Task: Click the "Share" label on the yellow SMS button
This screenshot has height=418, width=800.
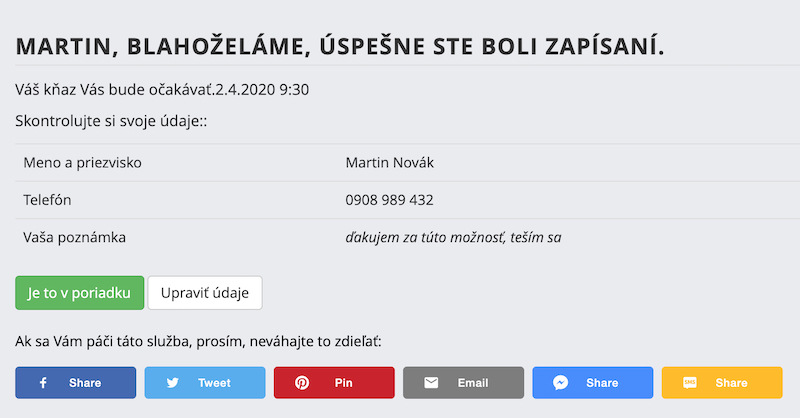Action: point(731,383)
